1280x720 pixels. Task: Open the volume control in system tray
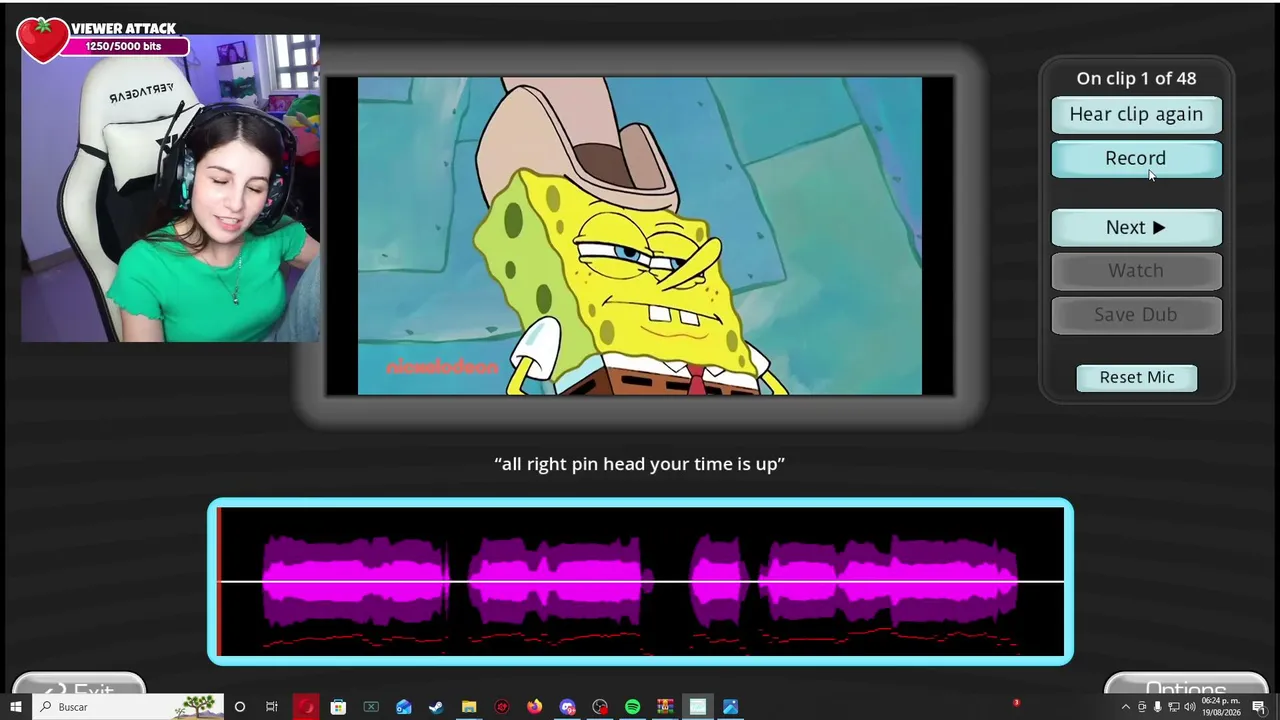1190,707
